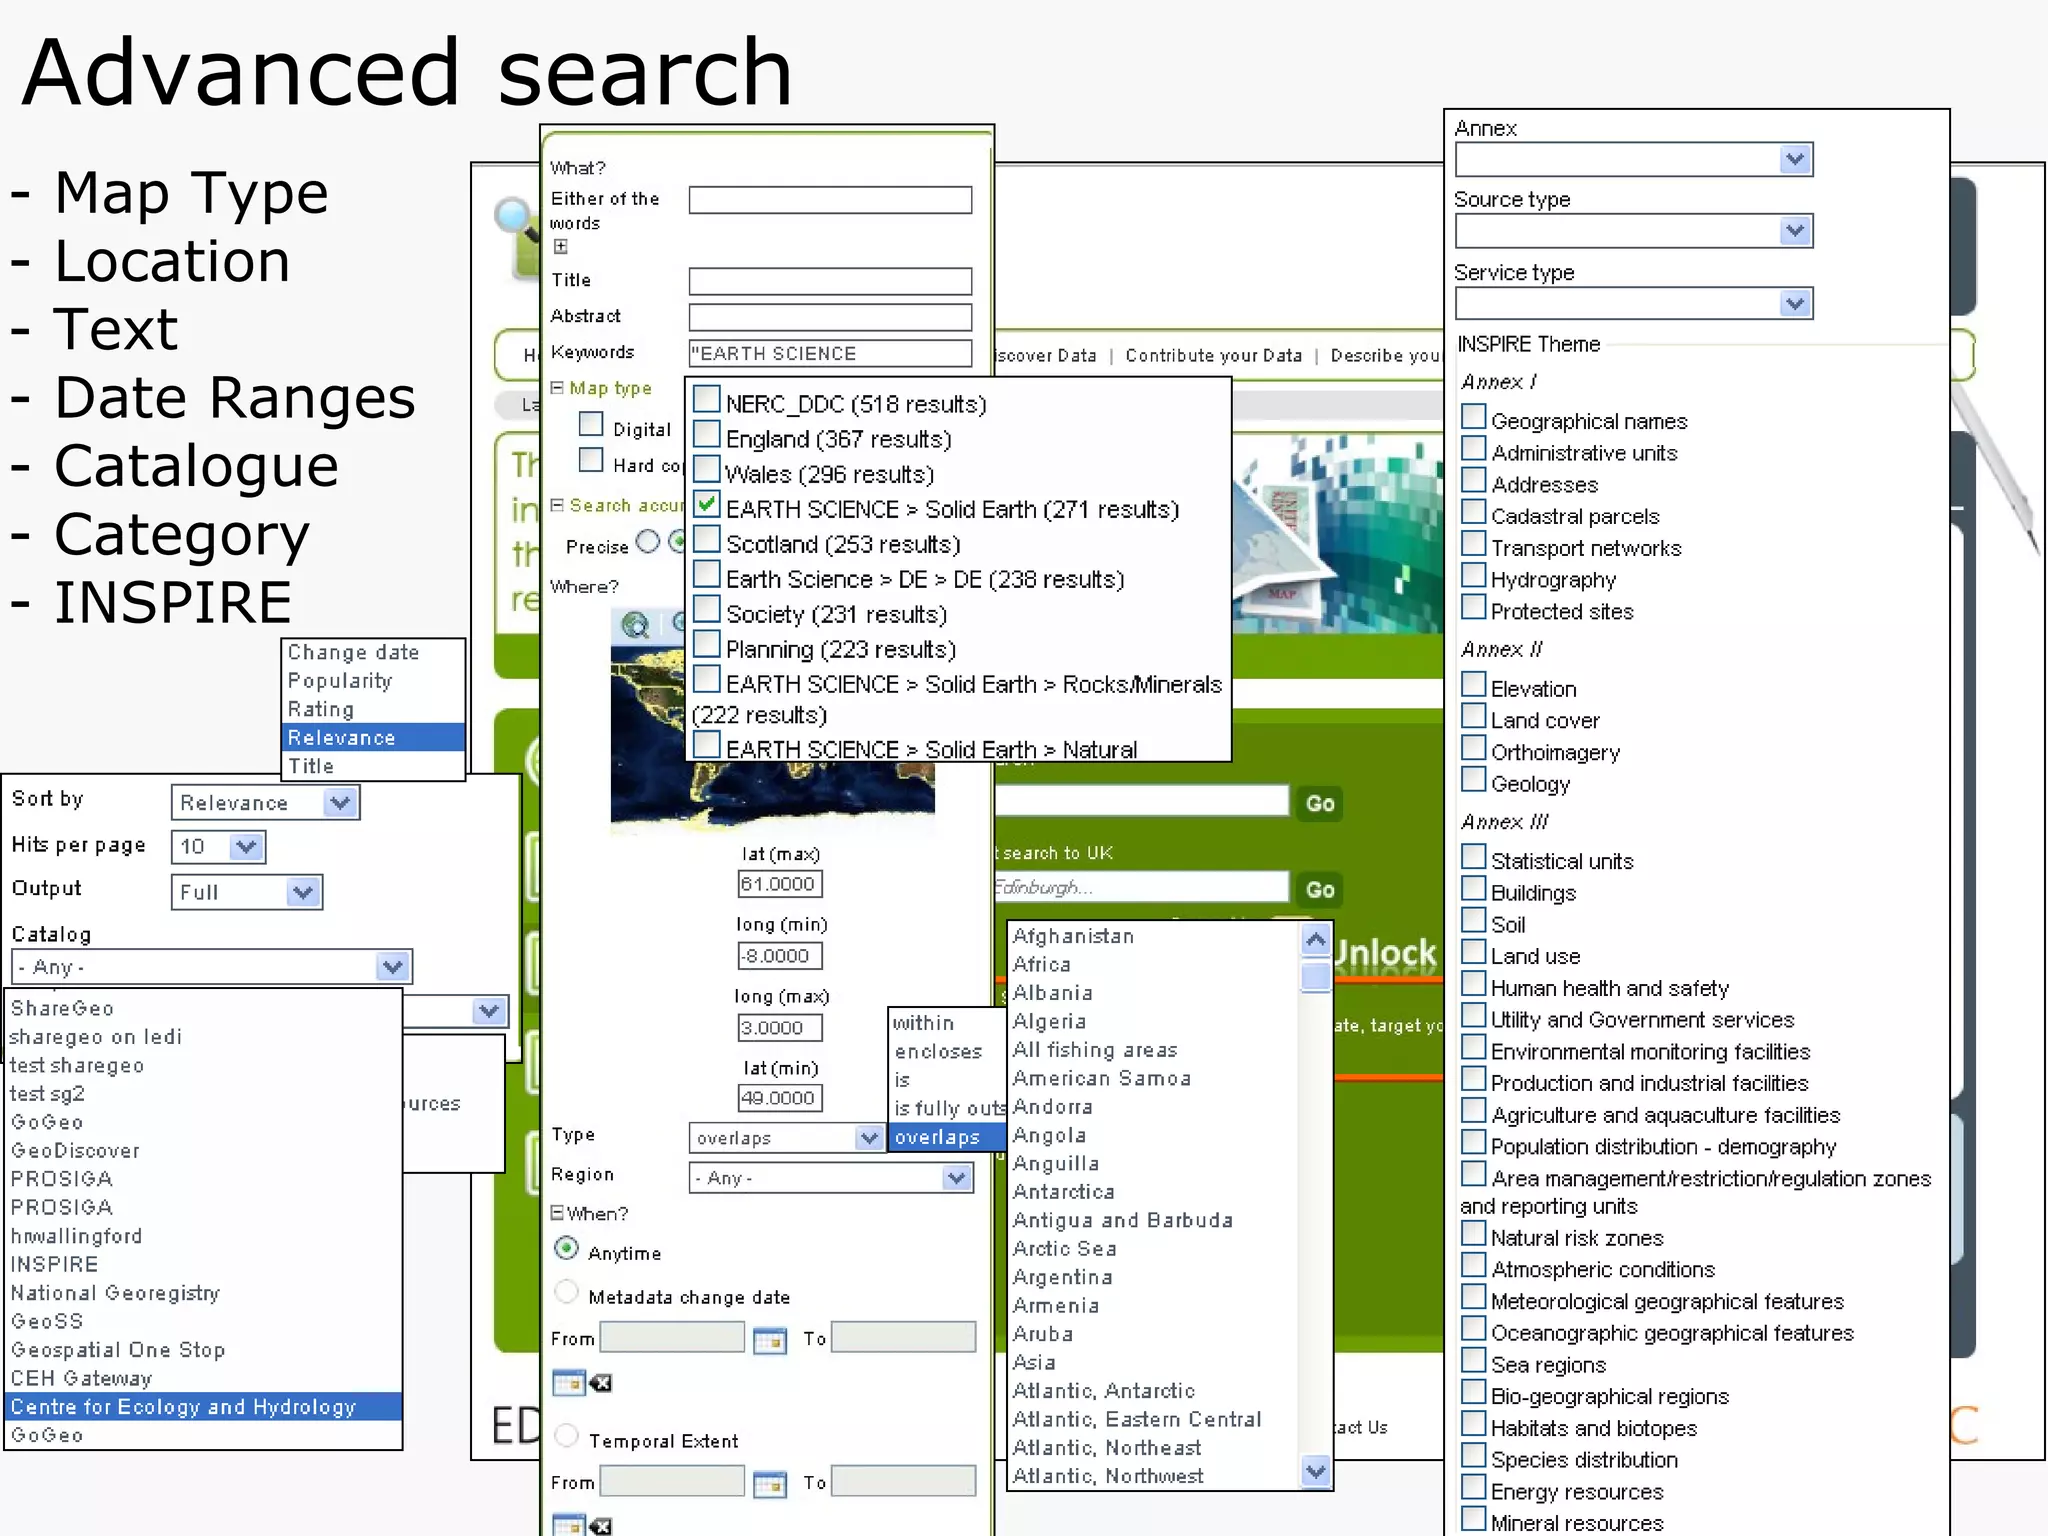The image size is (2048, 1536).
Task: Click the small calendar icon below Metadata From label
Action: [568, 1383]
